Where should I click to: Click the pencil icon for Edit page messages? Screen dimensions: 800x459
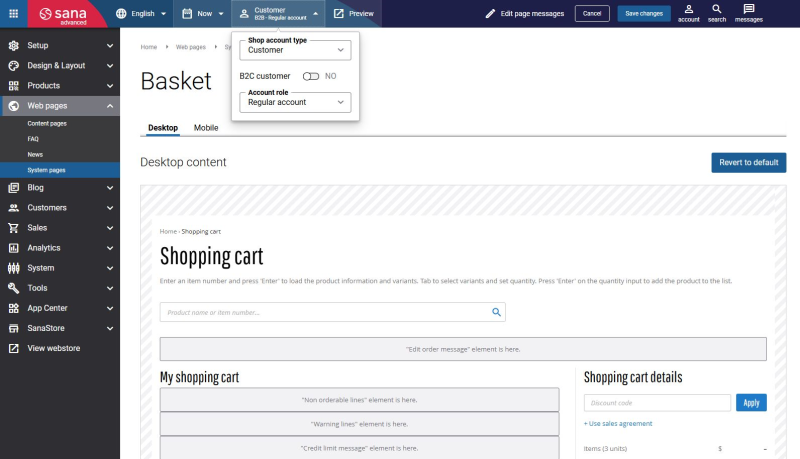[x=490, y=14]
